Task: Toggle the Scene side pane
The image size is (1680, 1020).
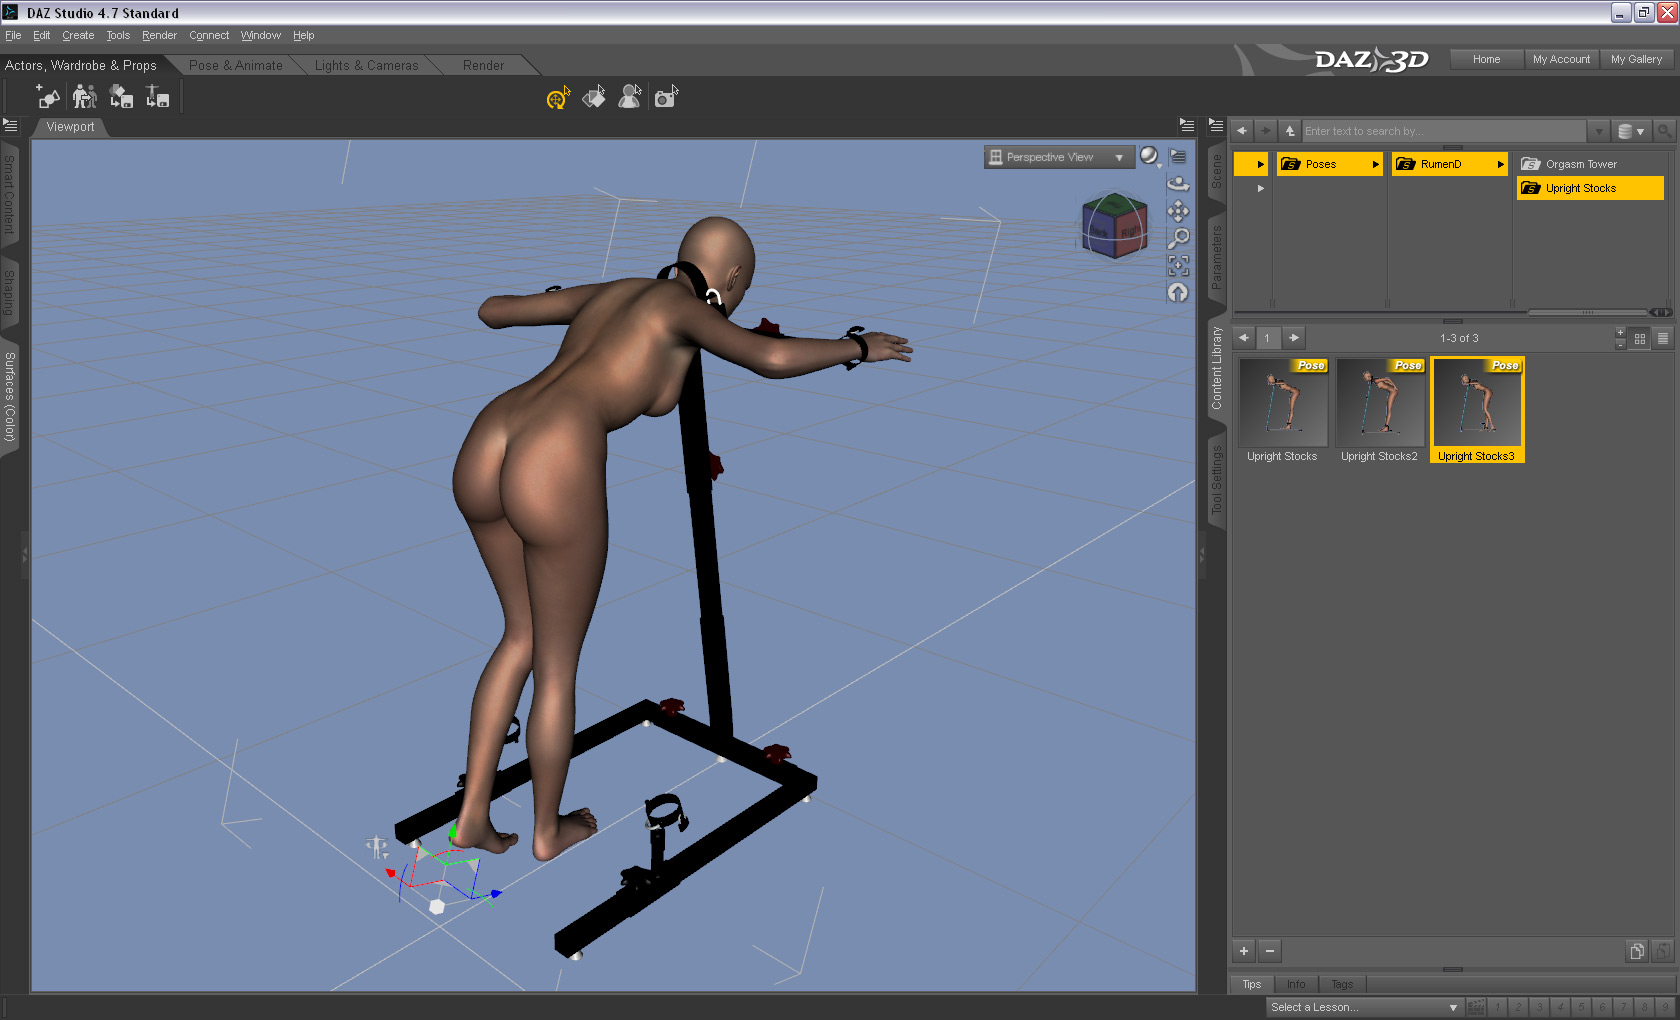Action: pos(1217,171)
